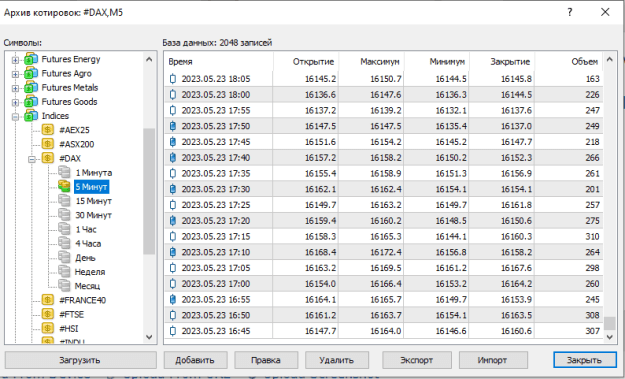Select the День timeframe label

85,258
